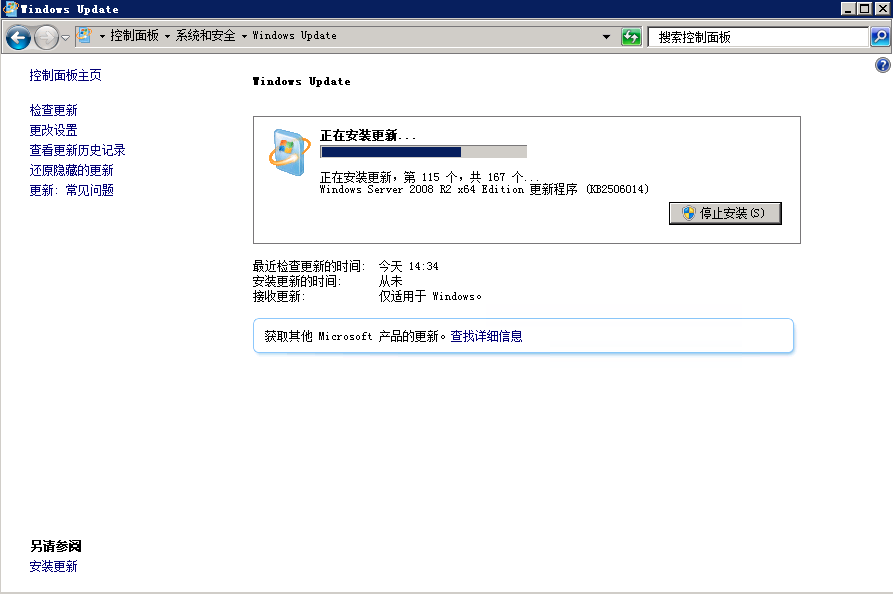Focus the 搜索控制面板 search field

758,37
